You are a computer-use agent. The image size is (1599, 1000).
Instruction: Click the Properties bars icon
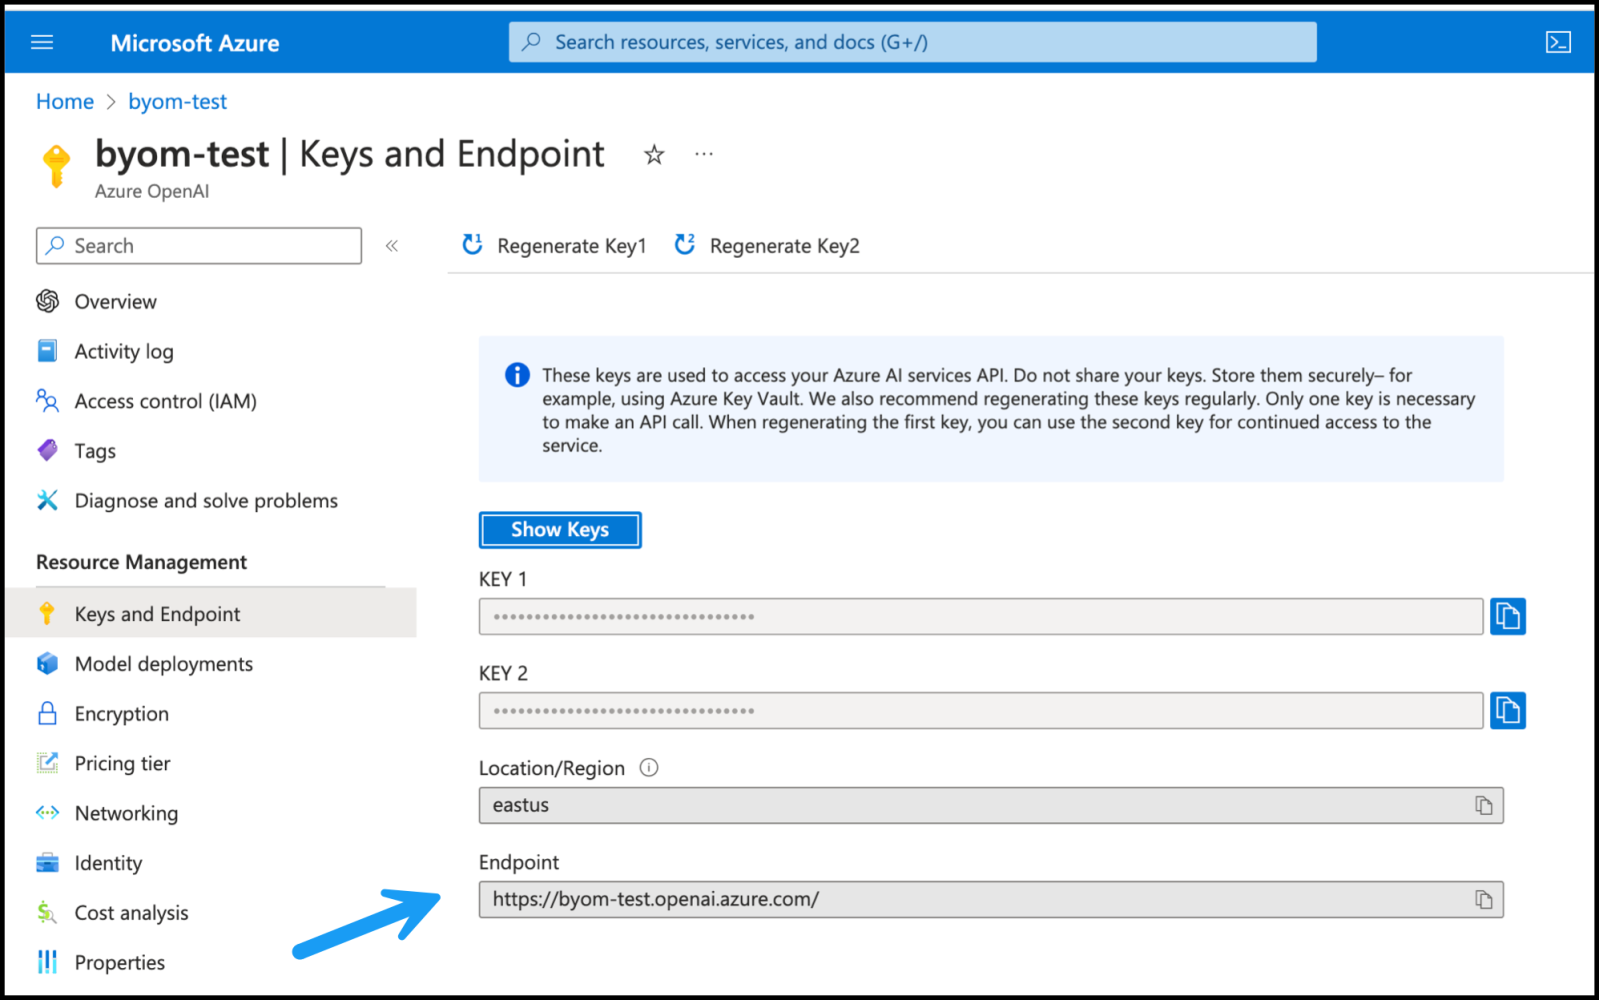coord(47,962)
